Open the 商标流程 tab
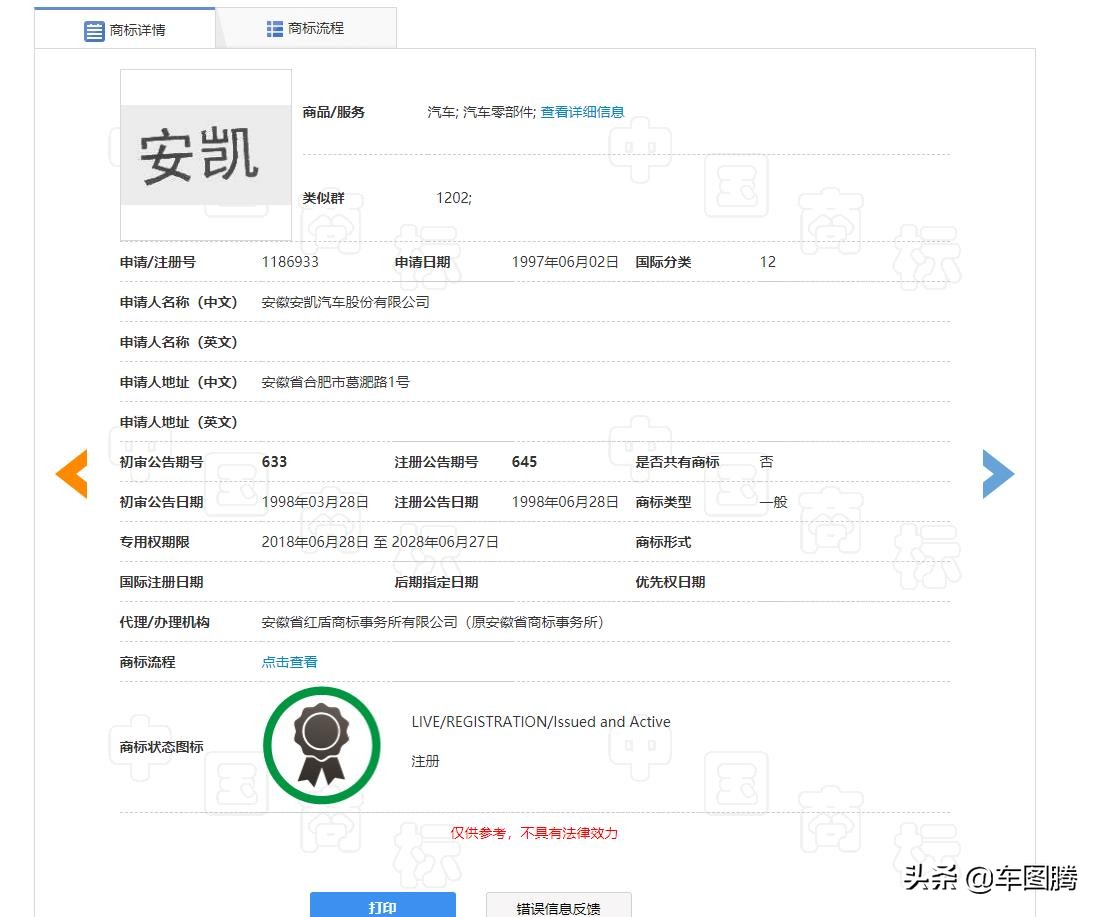The width and height of the screenshot is (1103, 917). point(306,28)
